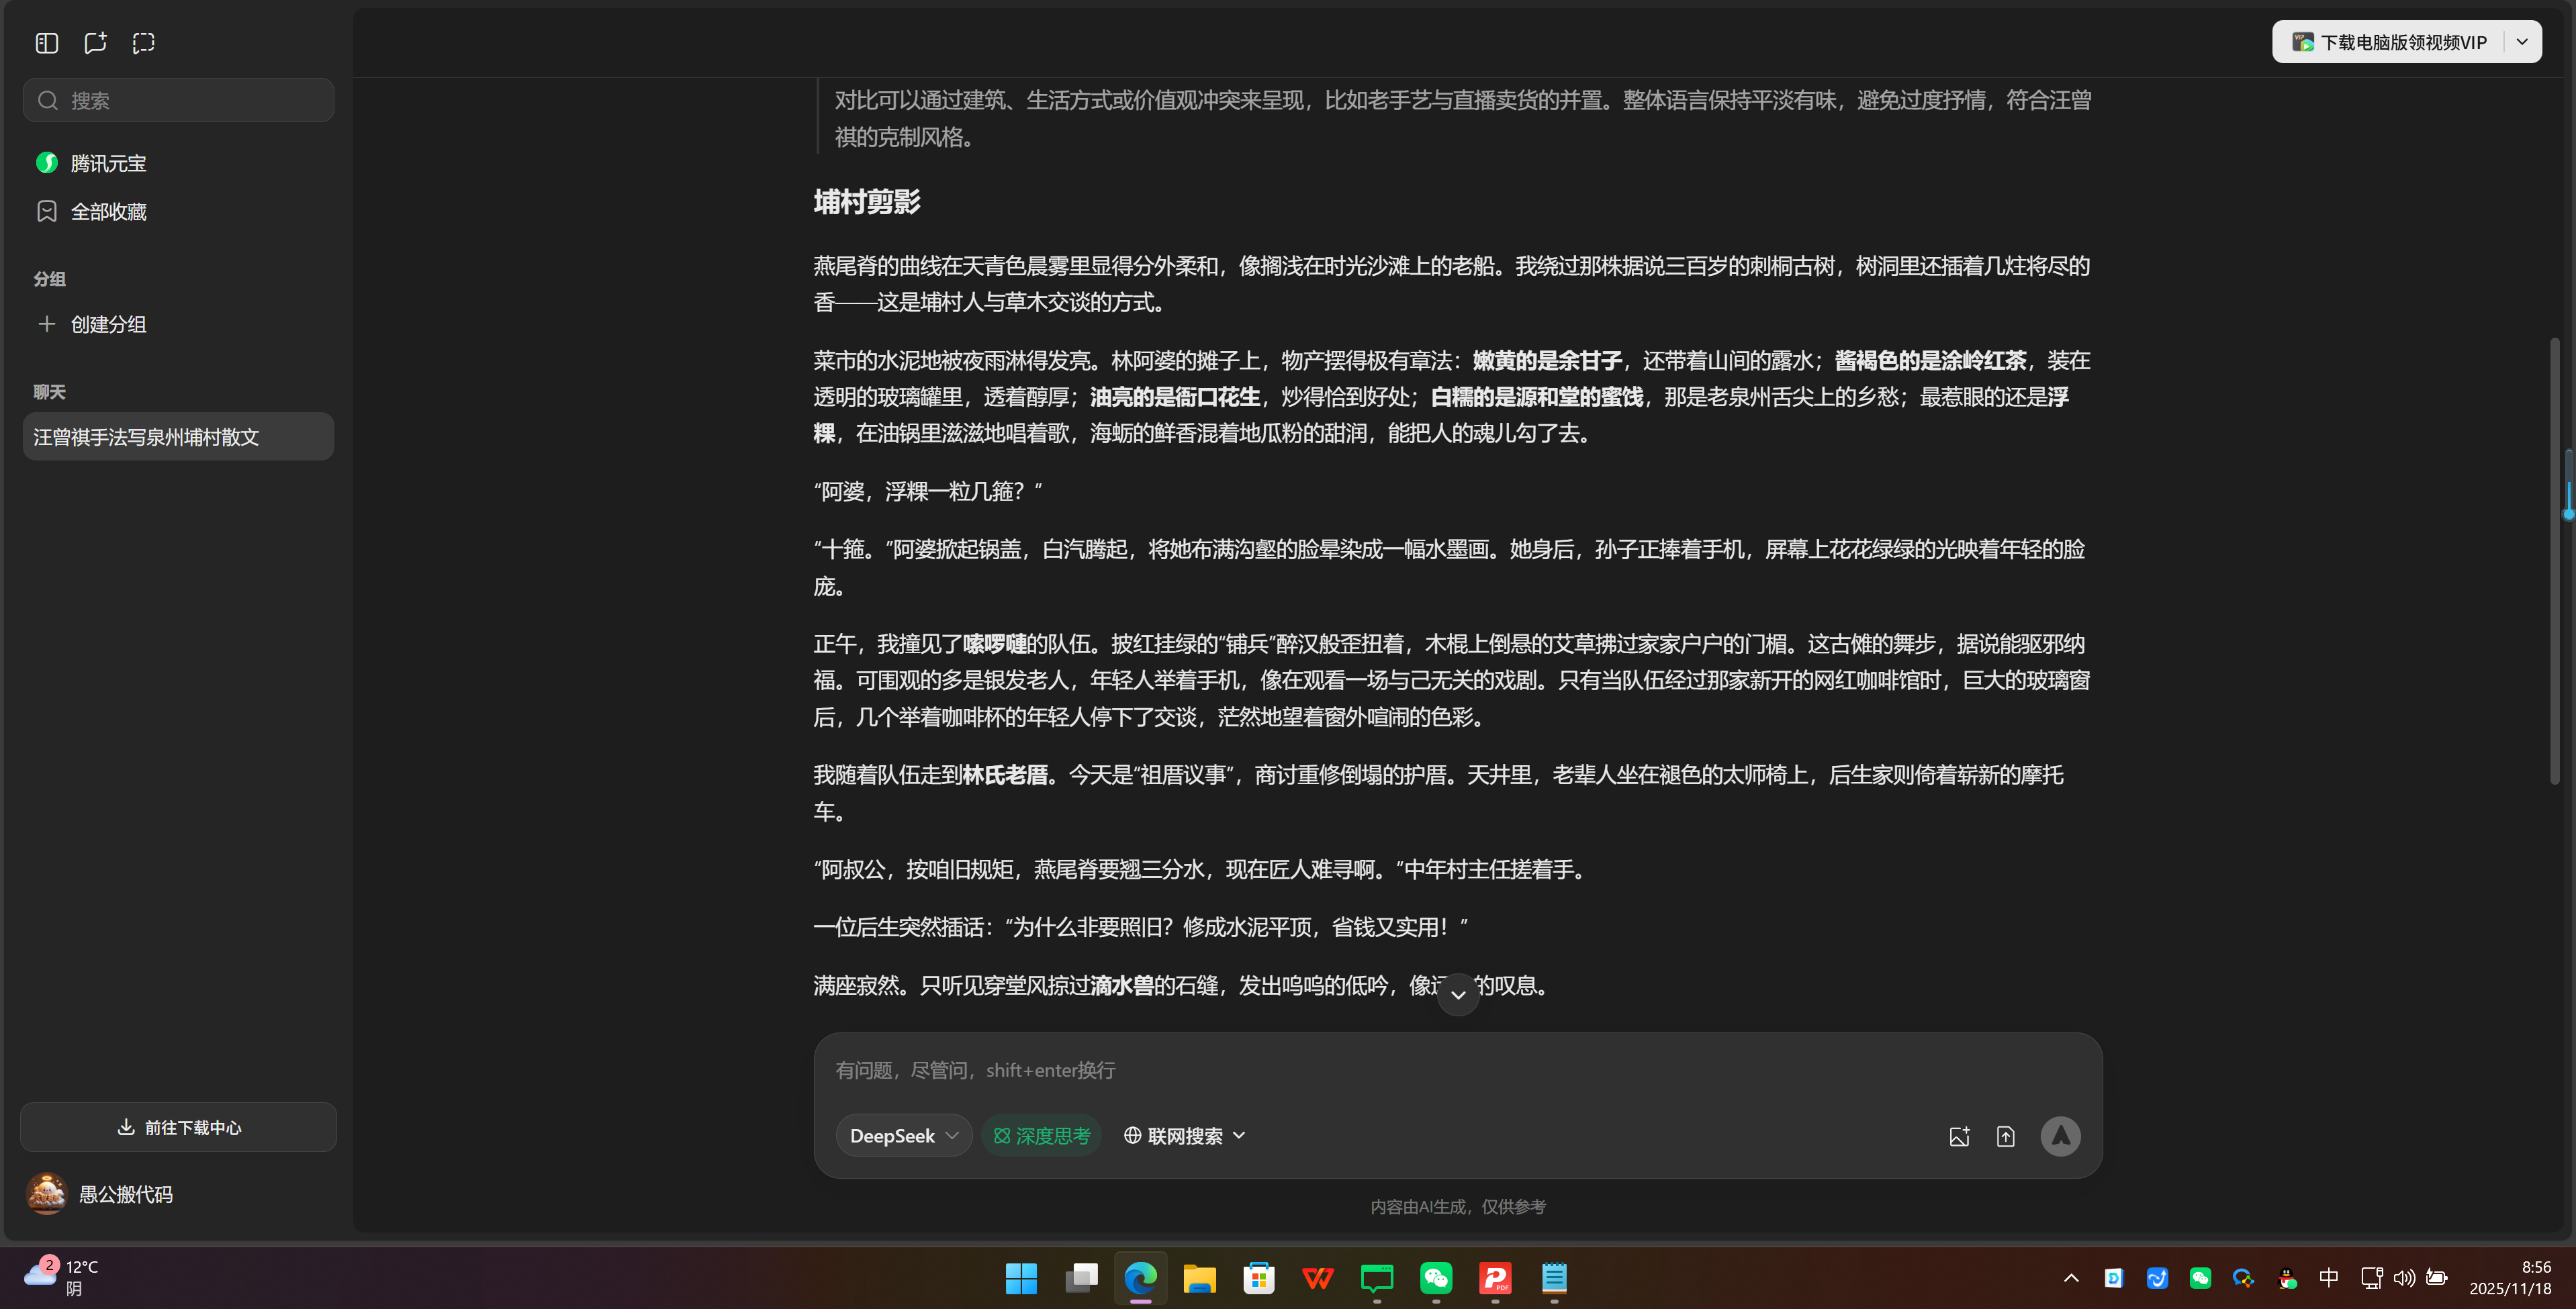Expand the VIP download dropdown arrow

point(2522,41)
